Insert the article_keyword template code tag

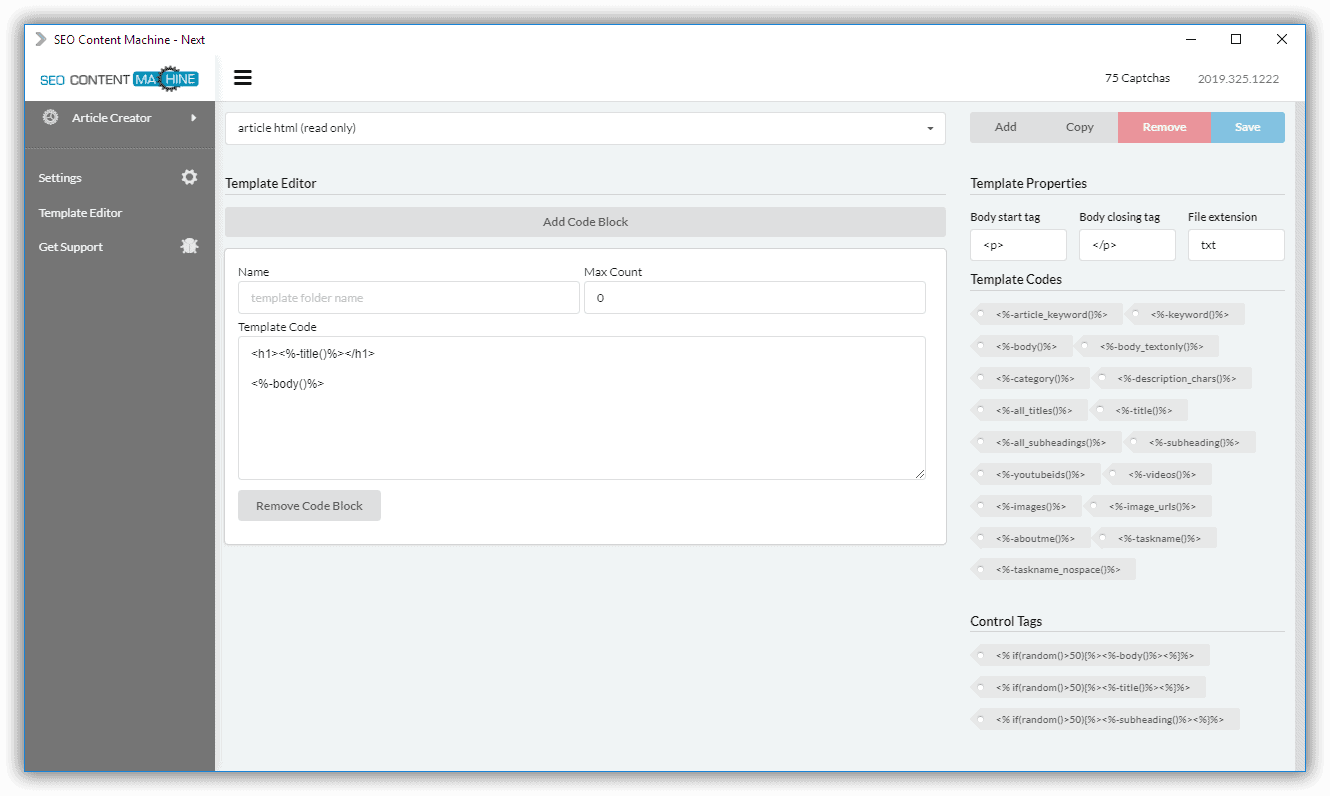(1047, 315)
